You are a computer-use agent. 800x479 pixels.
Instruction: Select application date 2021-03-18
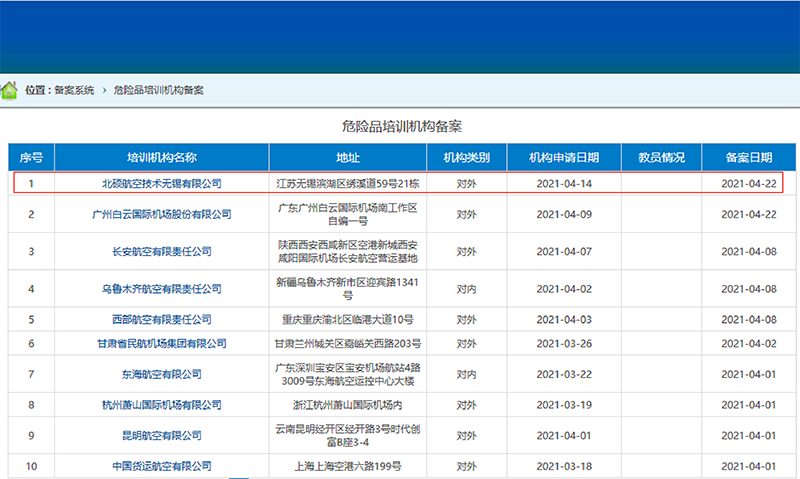coord(564,466)
